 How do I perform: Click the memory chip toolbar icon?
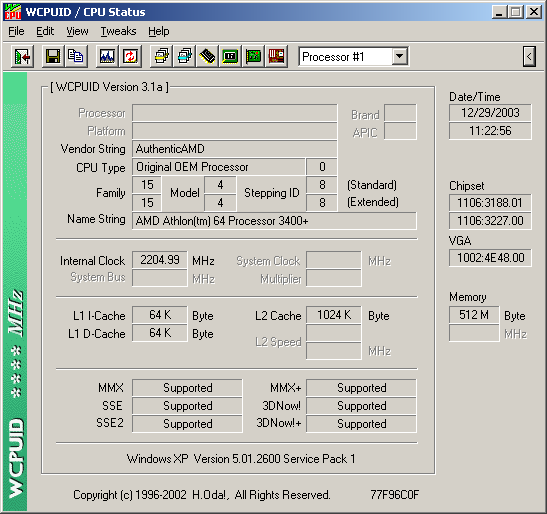click(x=207, y=56)
